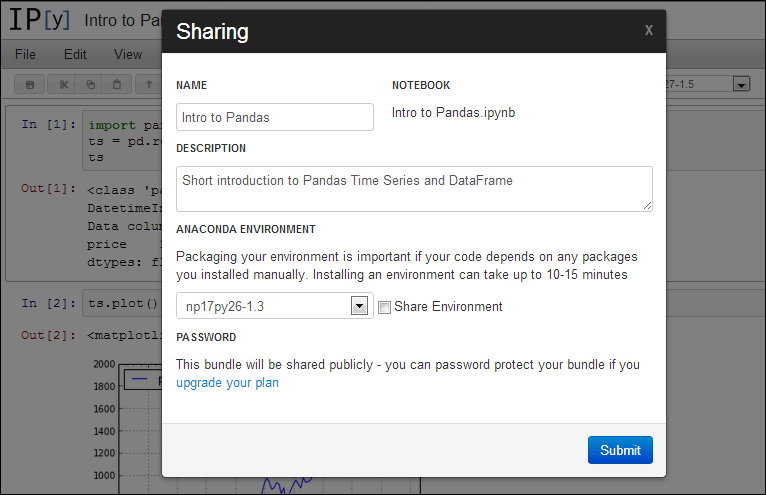Click inside the Description text area
Image resolution: width=766 pixels, height=495 pixels.
click(414, 189)
